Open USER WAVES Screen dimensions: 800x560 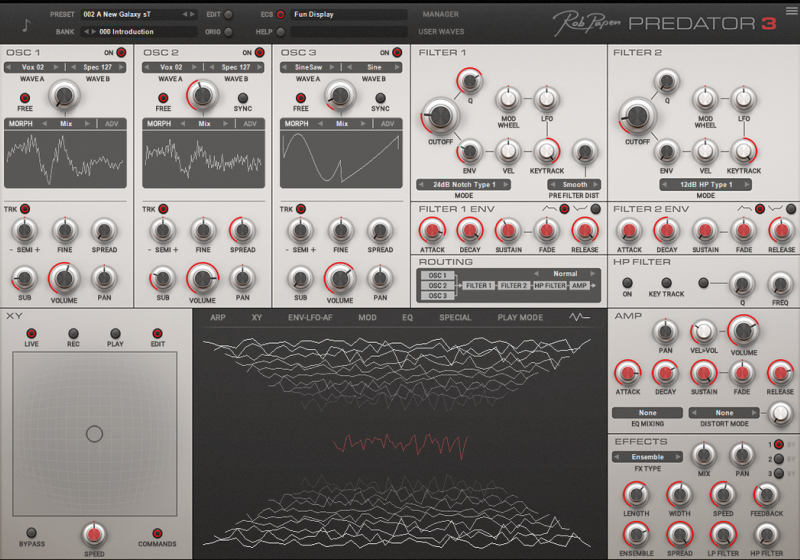441,32
